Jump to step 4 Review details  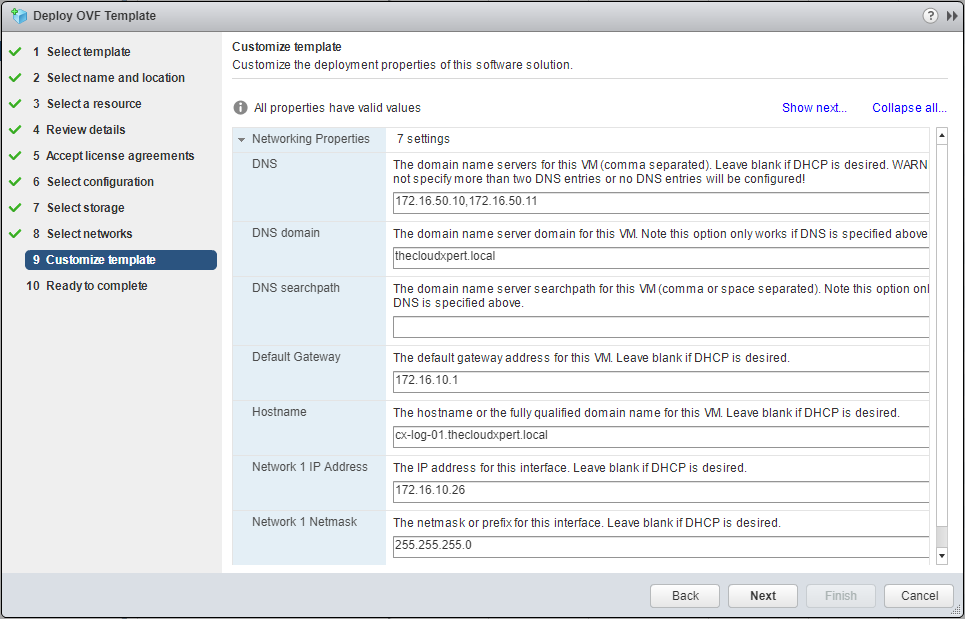click(86, 130)
